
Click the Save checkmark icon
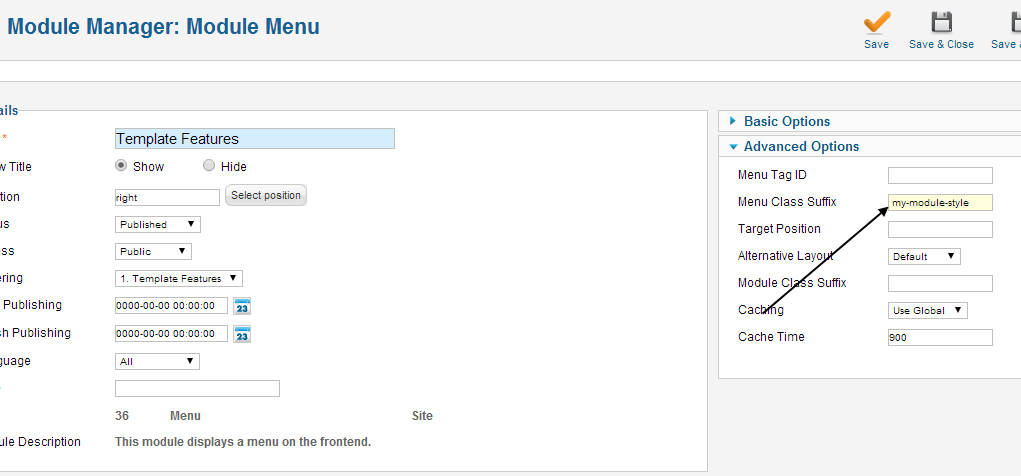(877, 23)
